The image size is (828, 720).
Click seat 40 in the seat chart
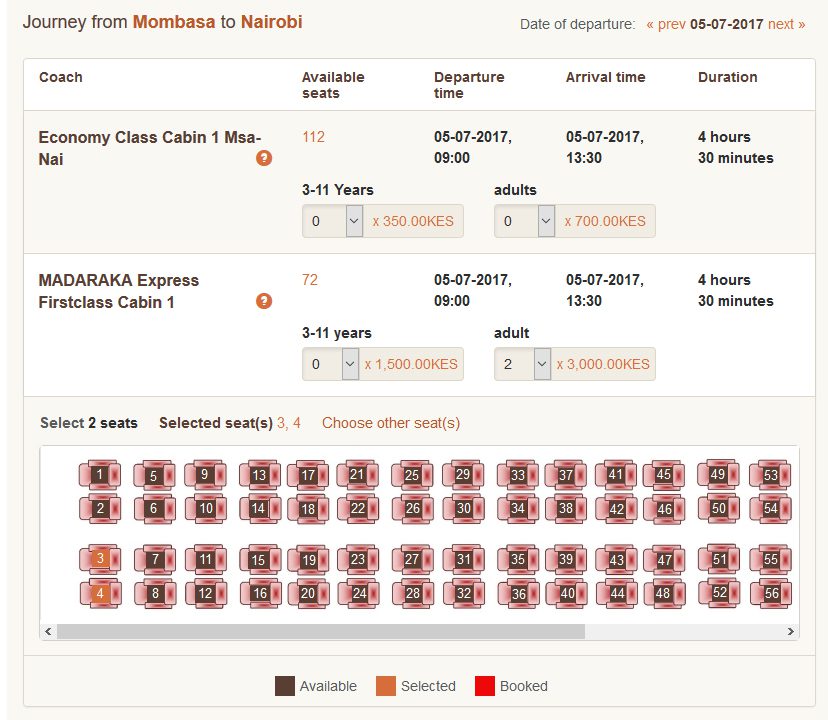[x=567, y=593]
